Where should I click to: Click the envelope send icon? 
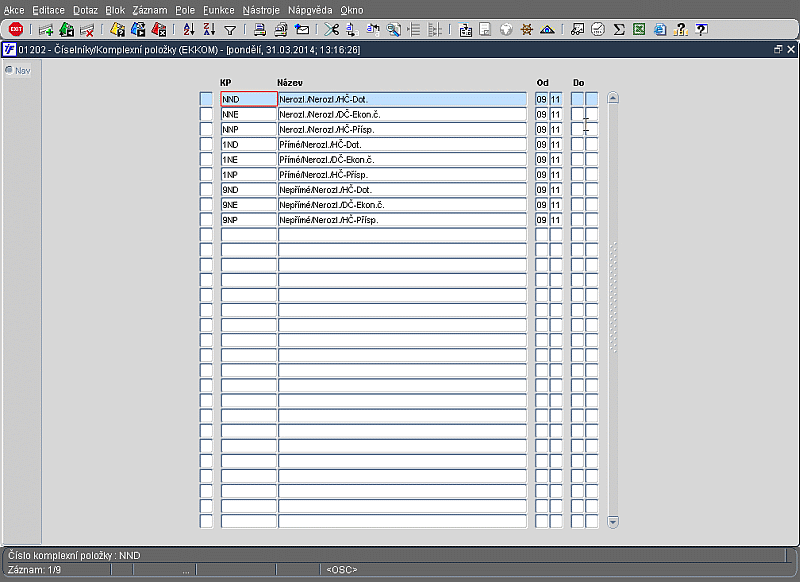[x=302, y=30]
